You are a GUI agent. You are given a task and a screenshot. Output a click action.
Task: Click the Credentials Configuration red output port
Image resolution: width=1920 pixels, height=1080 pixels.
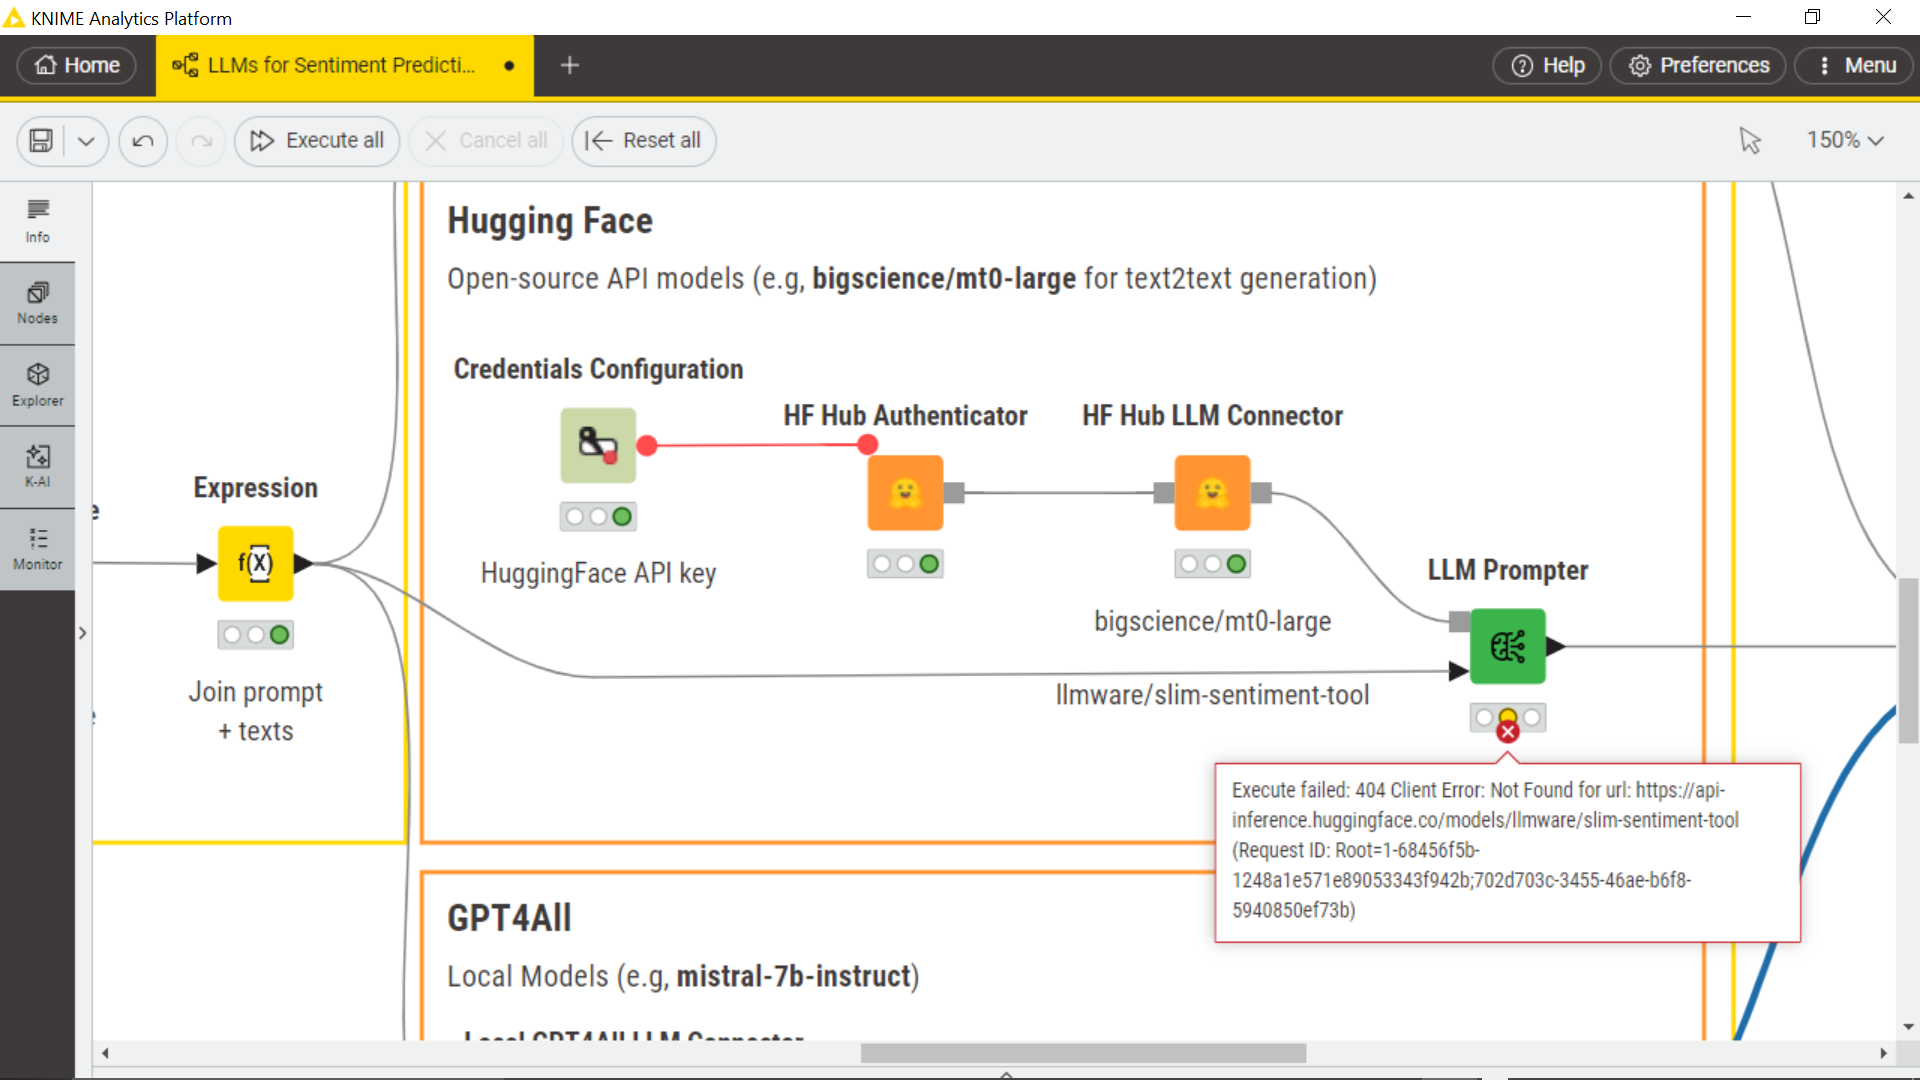pos(647,446)
